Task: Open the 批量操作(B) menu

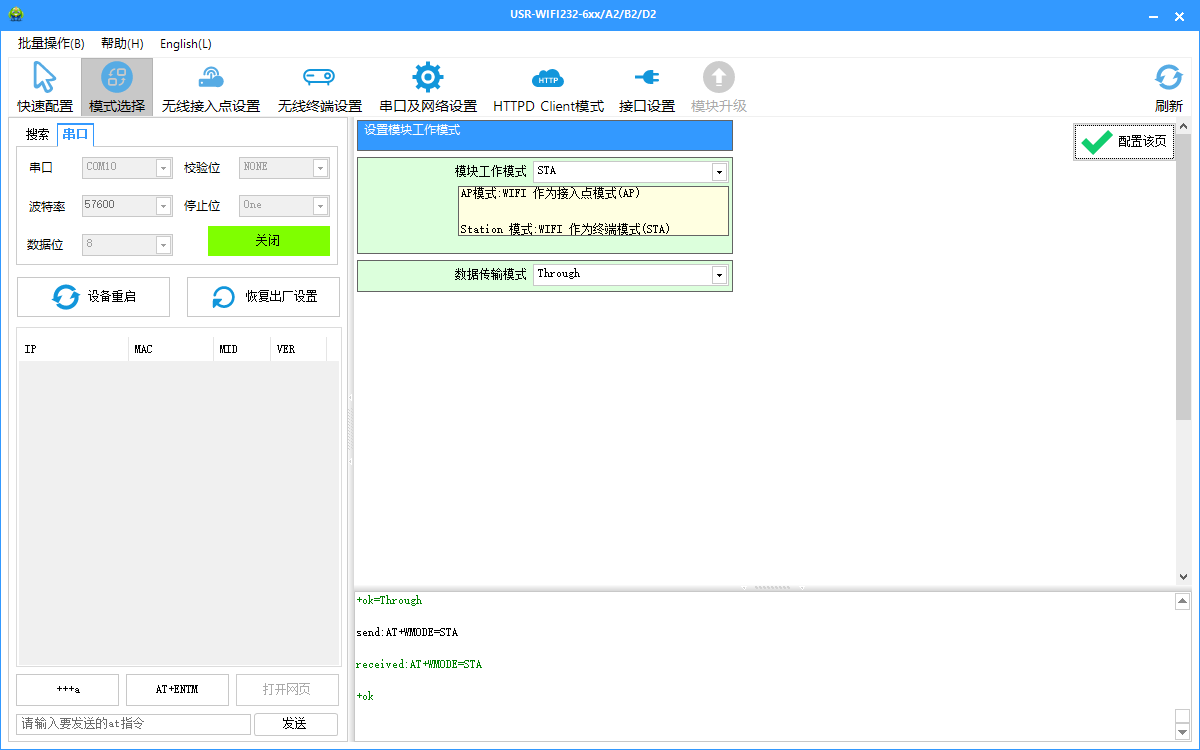Action: click(51, 44)
